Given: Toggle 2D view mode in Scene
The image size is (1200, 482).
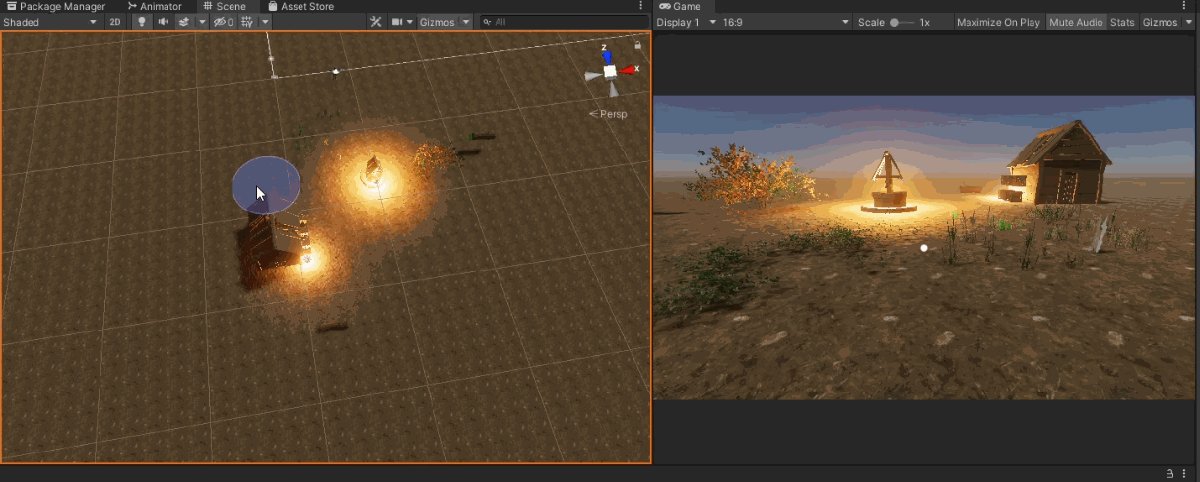Looking at the screenshot, I should pos(116,22).
